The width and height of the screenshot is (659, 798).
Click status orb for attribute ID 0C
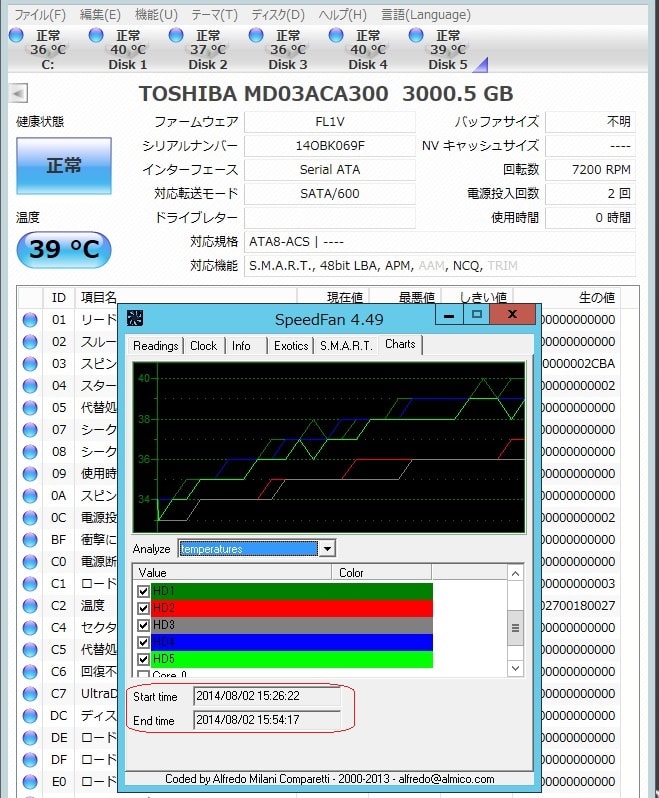pos(30,518)
